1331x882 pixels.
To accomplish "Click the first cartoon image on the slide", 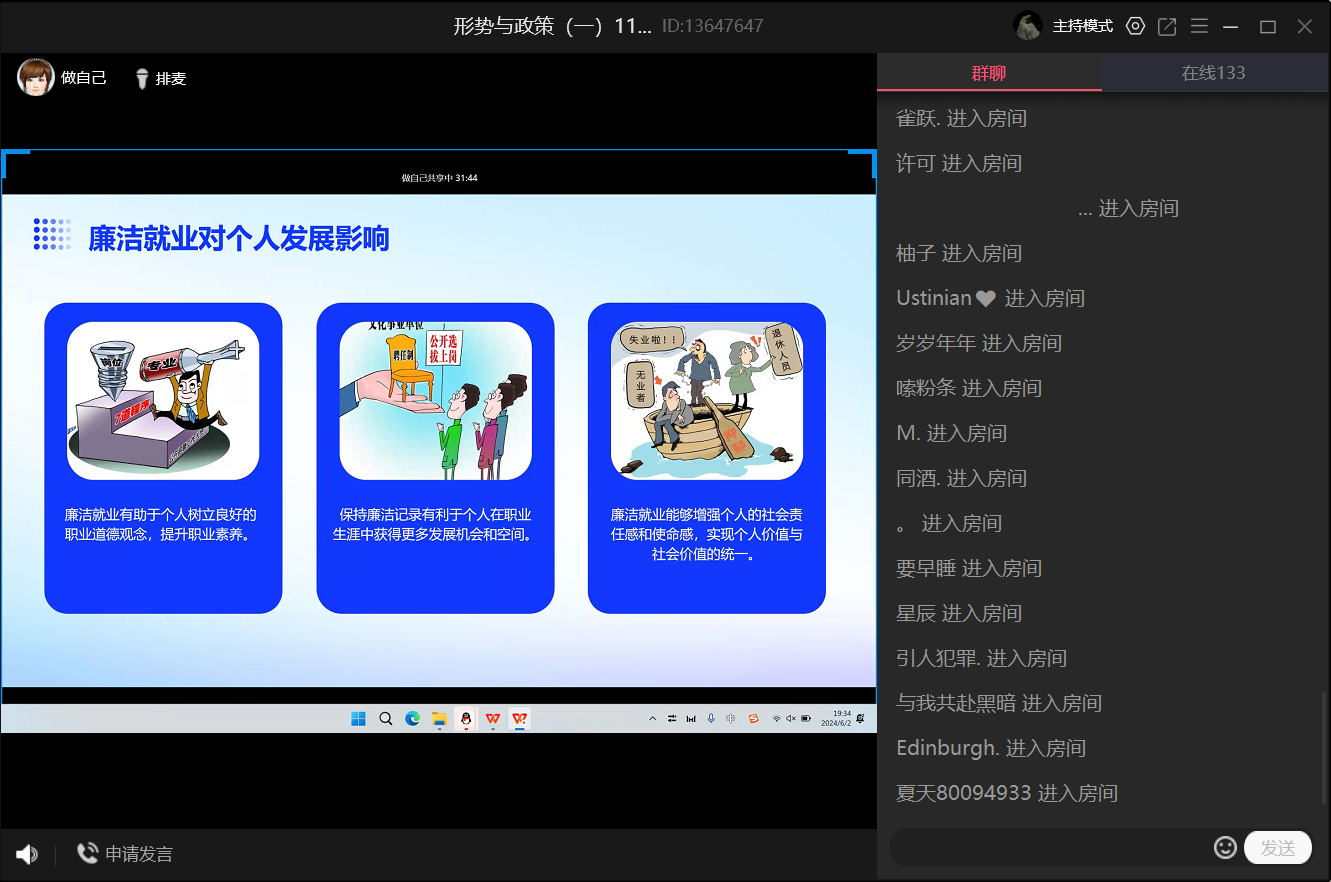I will (x=163, y=400).
